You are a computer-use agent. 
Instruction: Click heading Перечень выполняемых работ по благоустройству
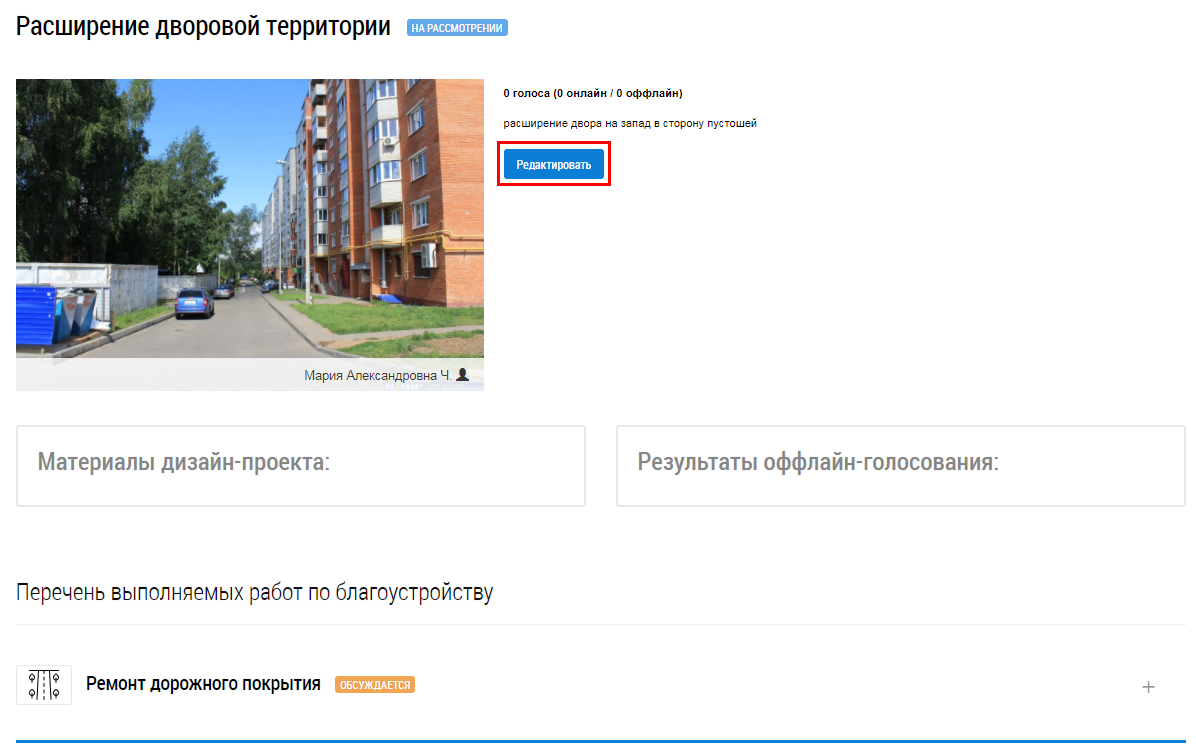point(254,592)
